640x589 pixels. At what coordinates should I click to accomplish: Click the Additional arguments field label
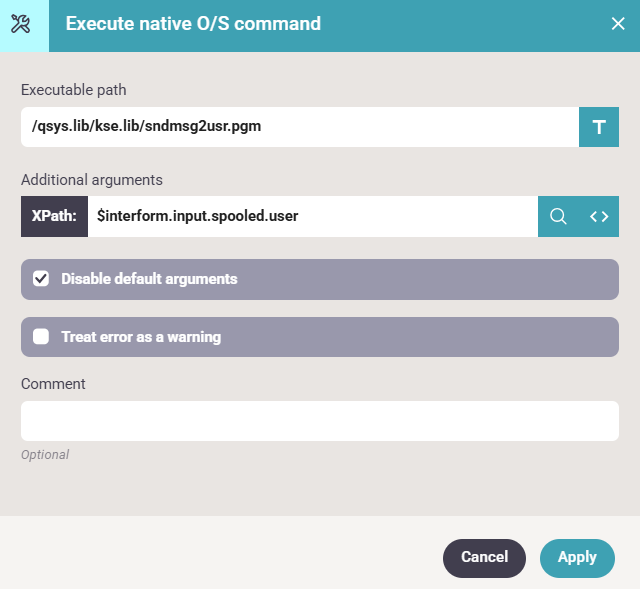pos(92,180)
